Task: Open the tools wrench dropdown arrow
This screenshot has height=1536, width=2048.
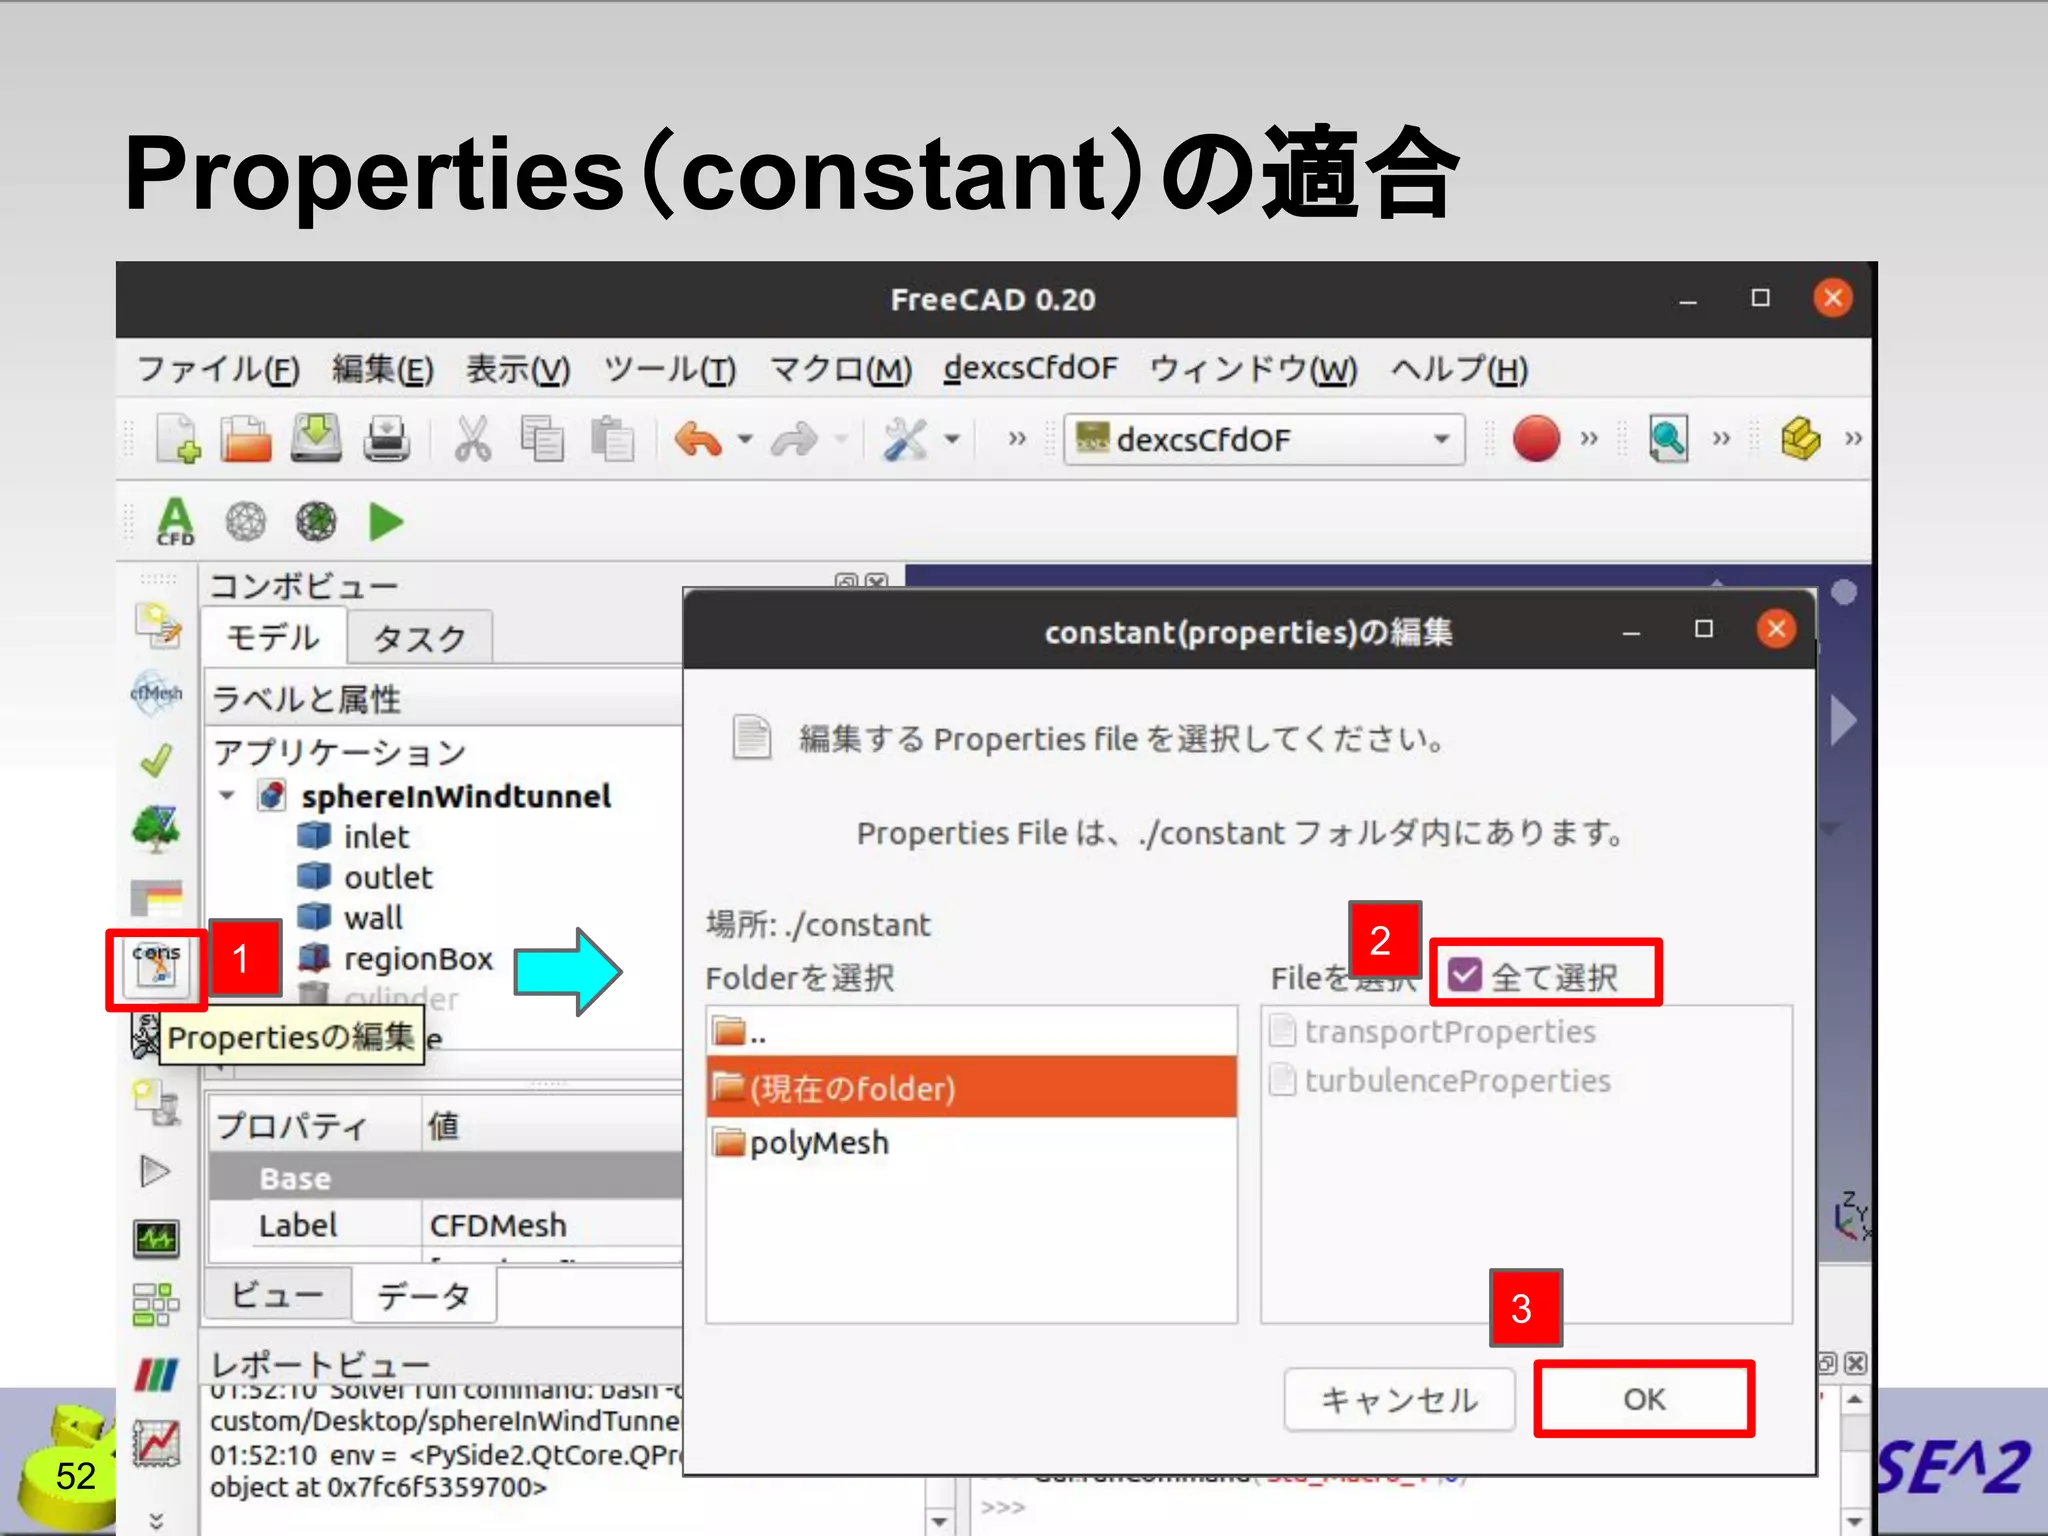Action: (952, 439)
